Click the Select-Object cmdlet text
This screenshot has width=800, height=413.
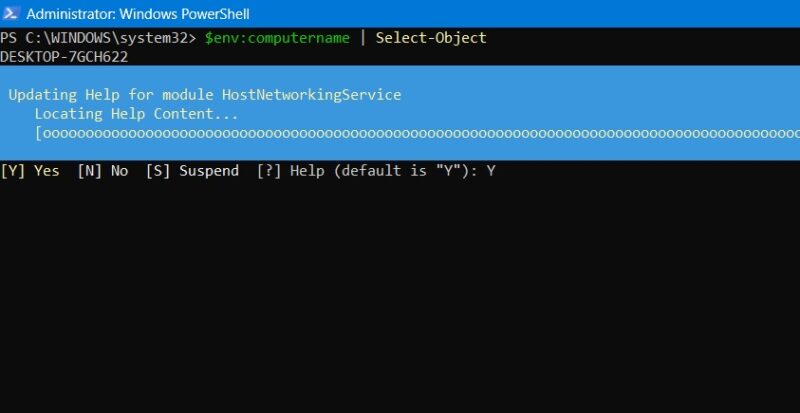coord(431,38)
